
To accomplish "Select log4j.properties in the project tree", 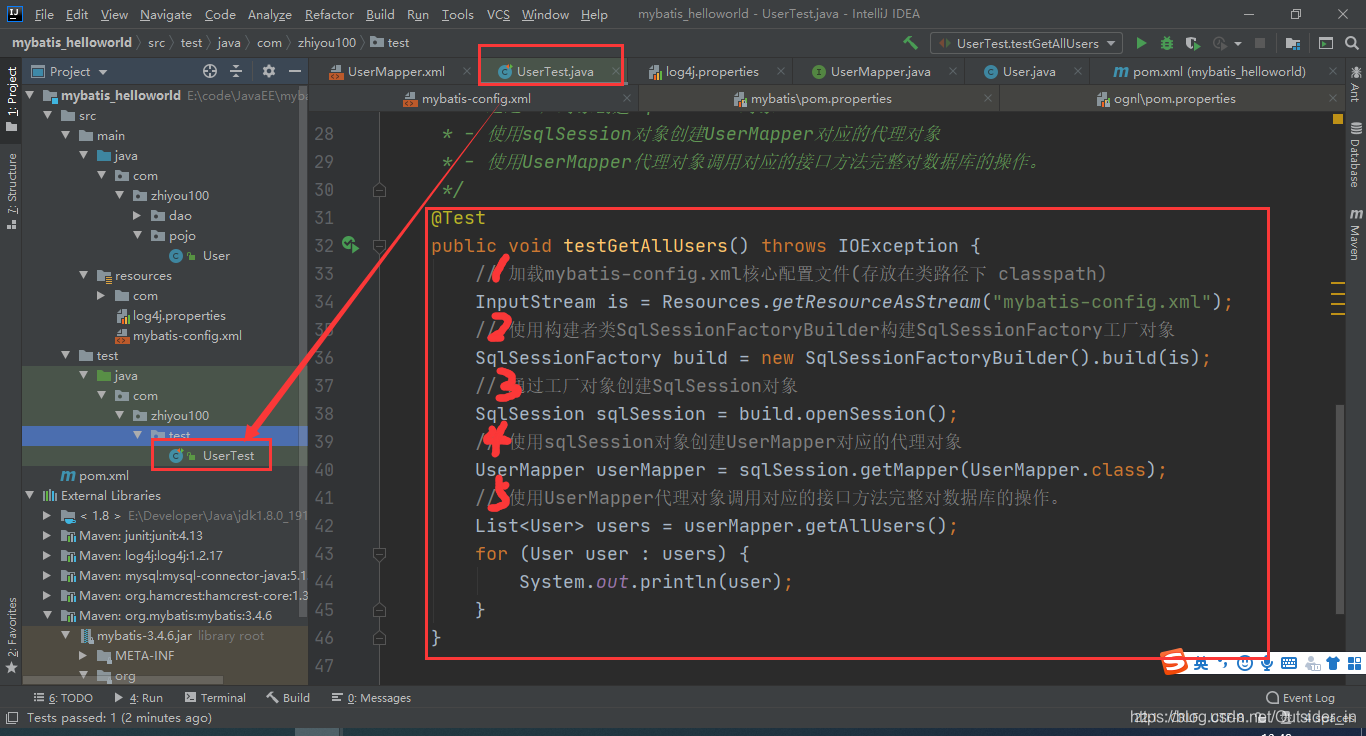I will pyautogui.click(x=171, y=316).
